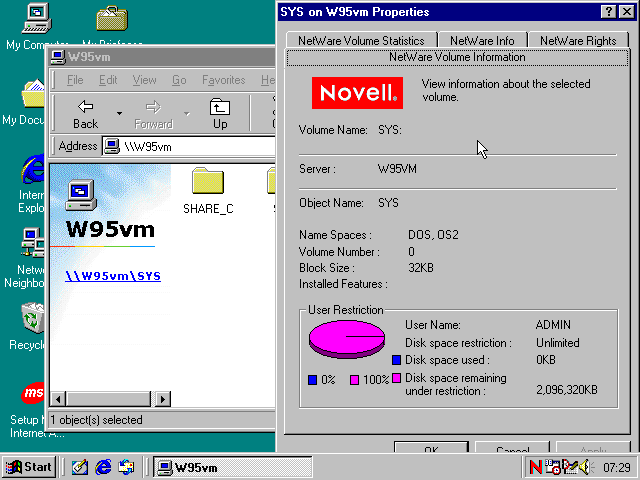640x480 pixels.
Task: Launch Internet Explorer from quick launch
Action: 103,467
